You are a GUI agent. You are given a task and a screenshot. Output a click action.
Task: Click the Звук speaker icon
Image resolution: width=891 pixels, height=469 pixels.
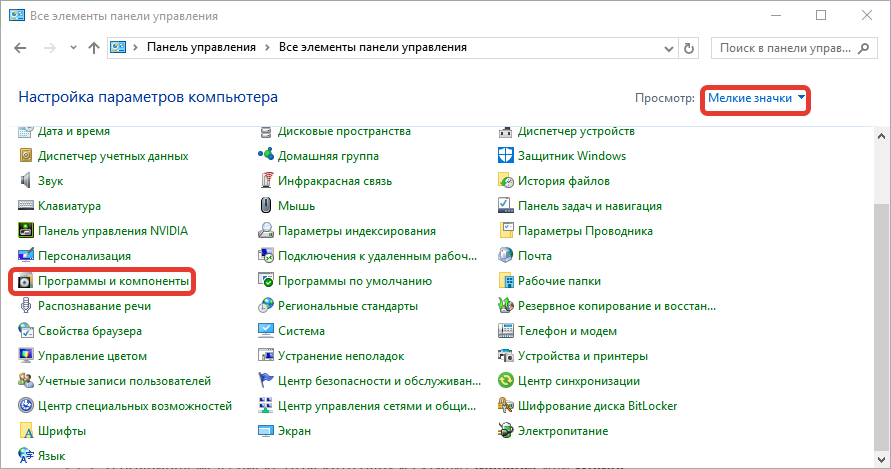26,181
